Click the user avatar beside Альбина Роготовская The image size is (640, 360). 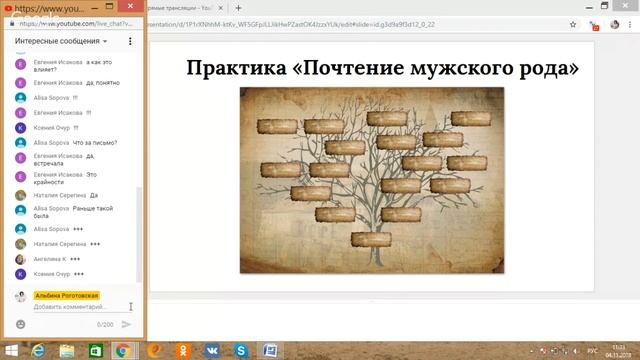[x=20, y=296]
